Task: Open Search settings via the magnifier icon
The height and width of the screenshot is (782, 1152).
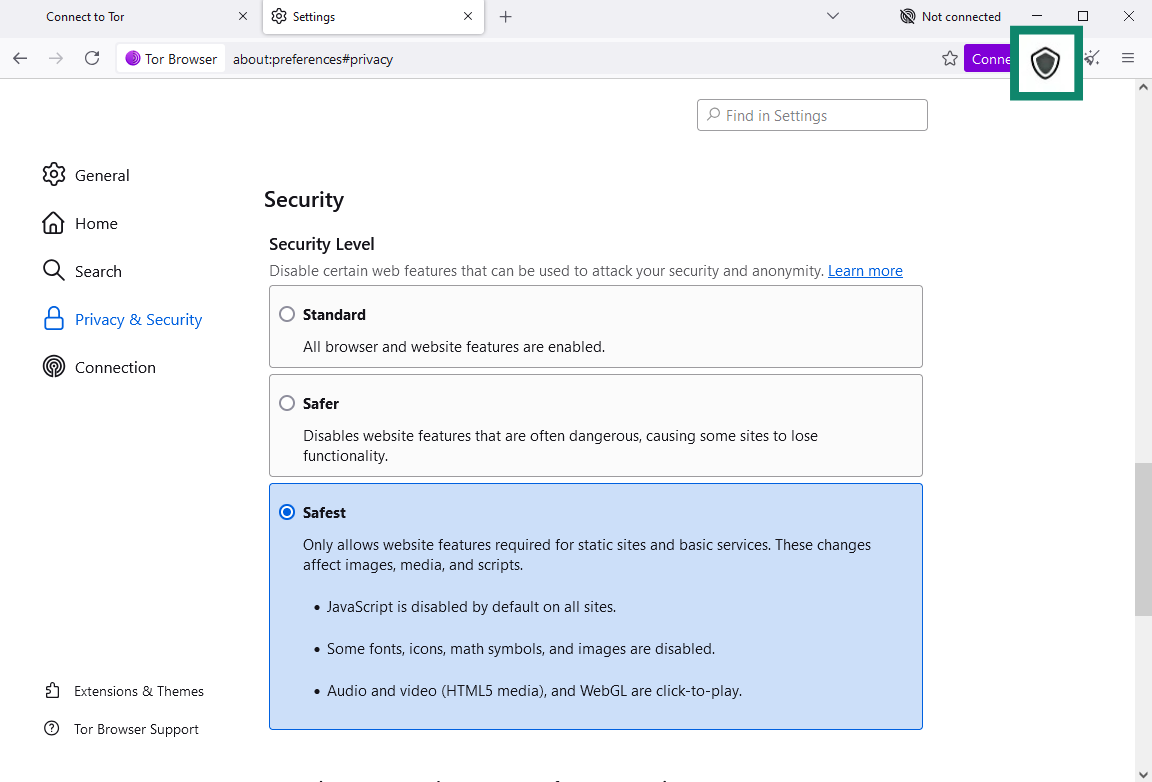Action: pyautogui.click(x=54, y=271)
